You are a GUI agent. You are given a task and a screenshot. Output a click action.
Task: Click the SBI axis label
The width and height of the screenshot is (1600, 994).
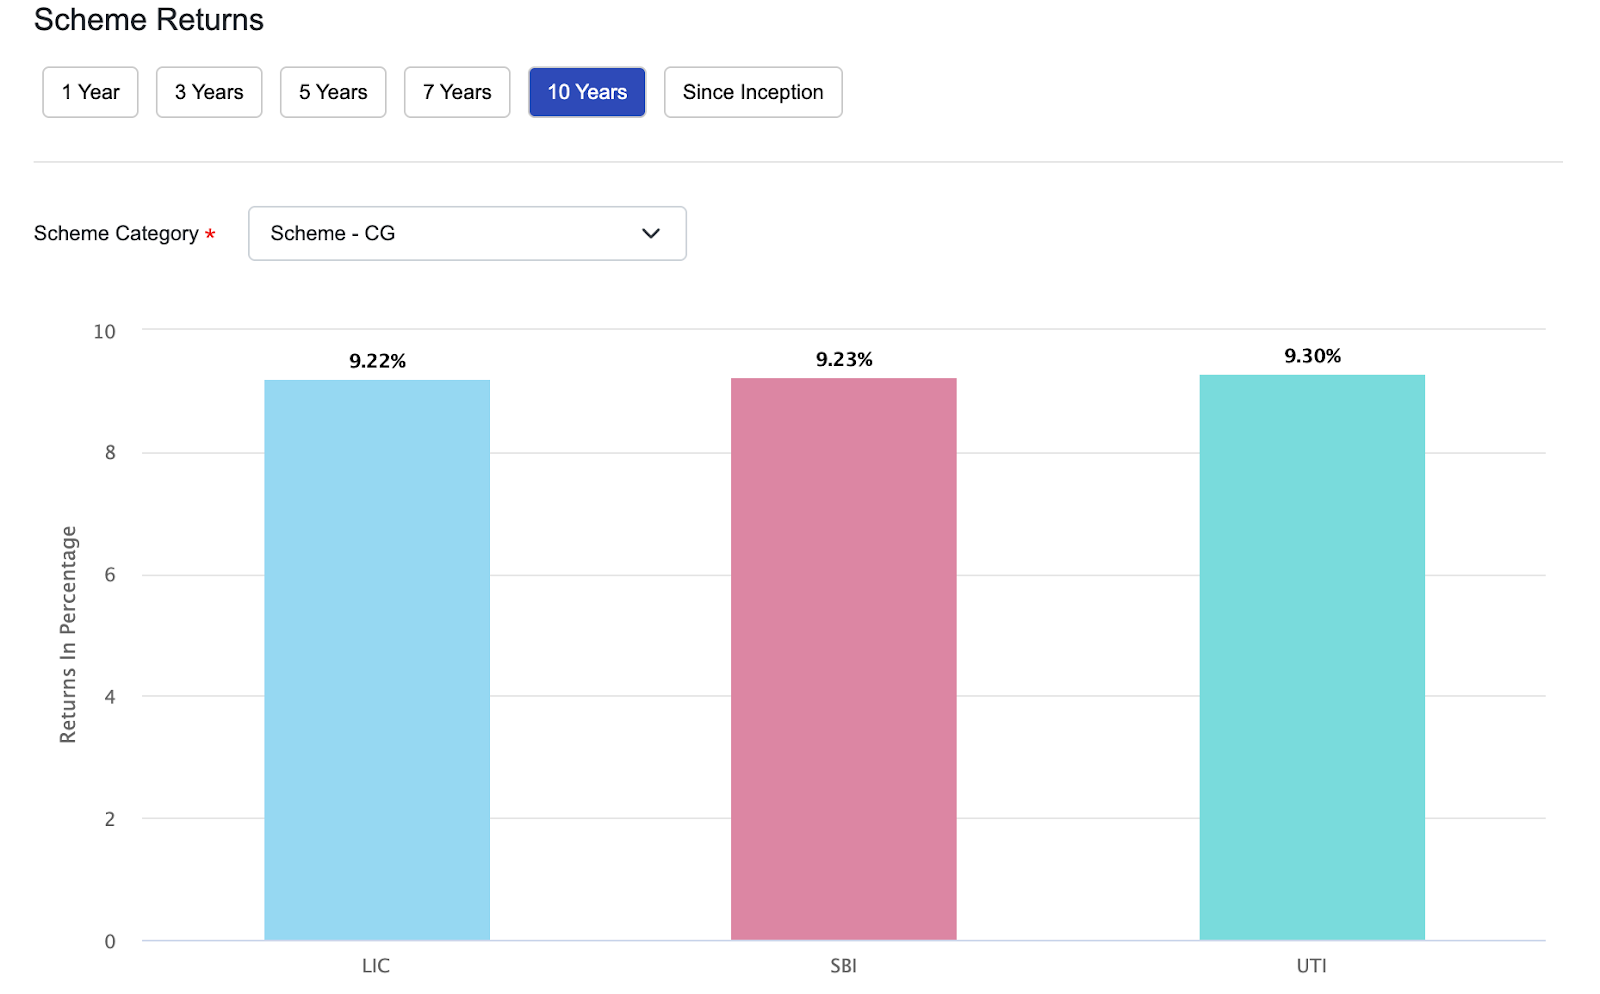point(843,966)
